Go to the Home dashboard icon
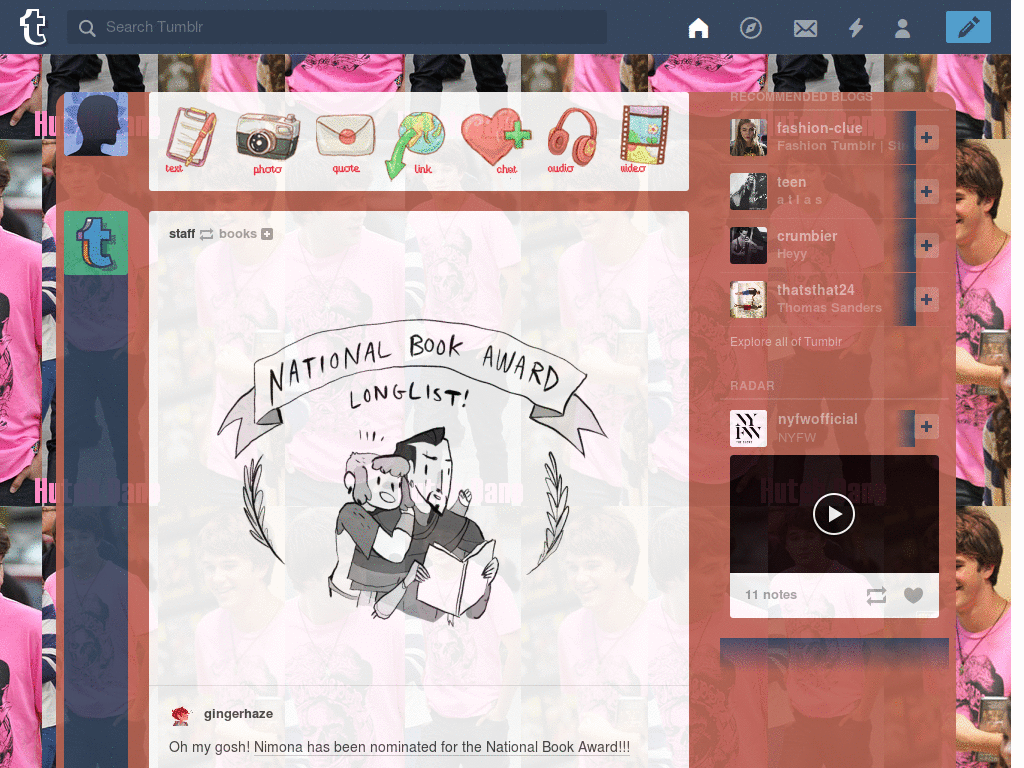The image size is (1024, 768). pyautogui.click(x=698, y=27)
